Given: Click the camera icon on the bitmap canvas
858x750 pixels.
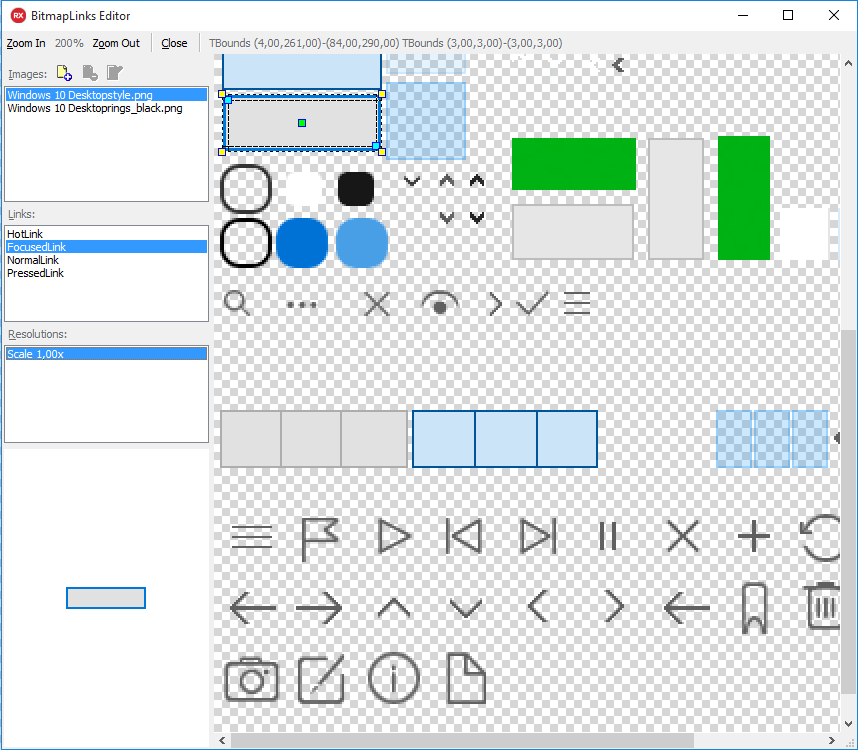Looking at the screenshot, I should point(252,679).
